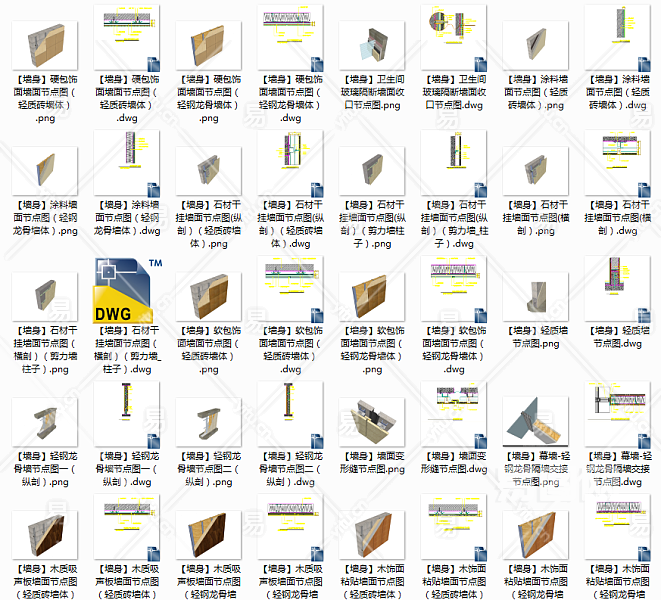Select thumbnail of 软包饰面墙面节点图（轻钢龙骨墙体）.png
661x600 pixels.
point(372,297)
